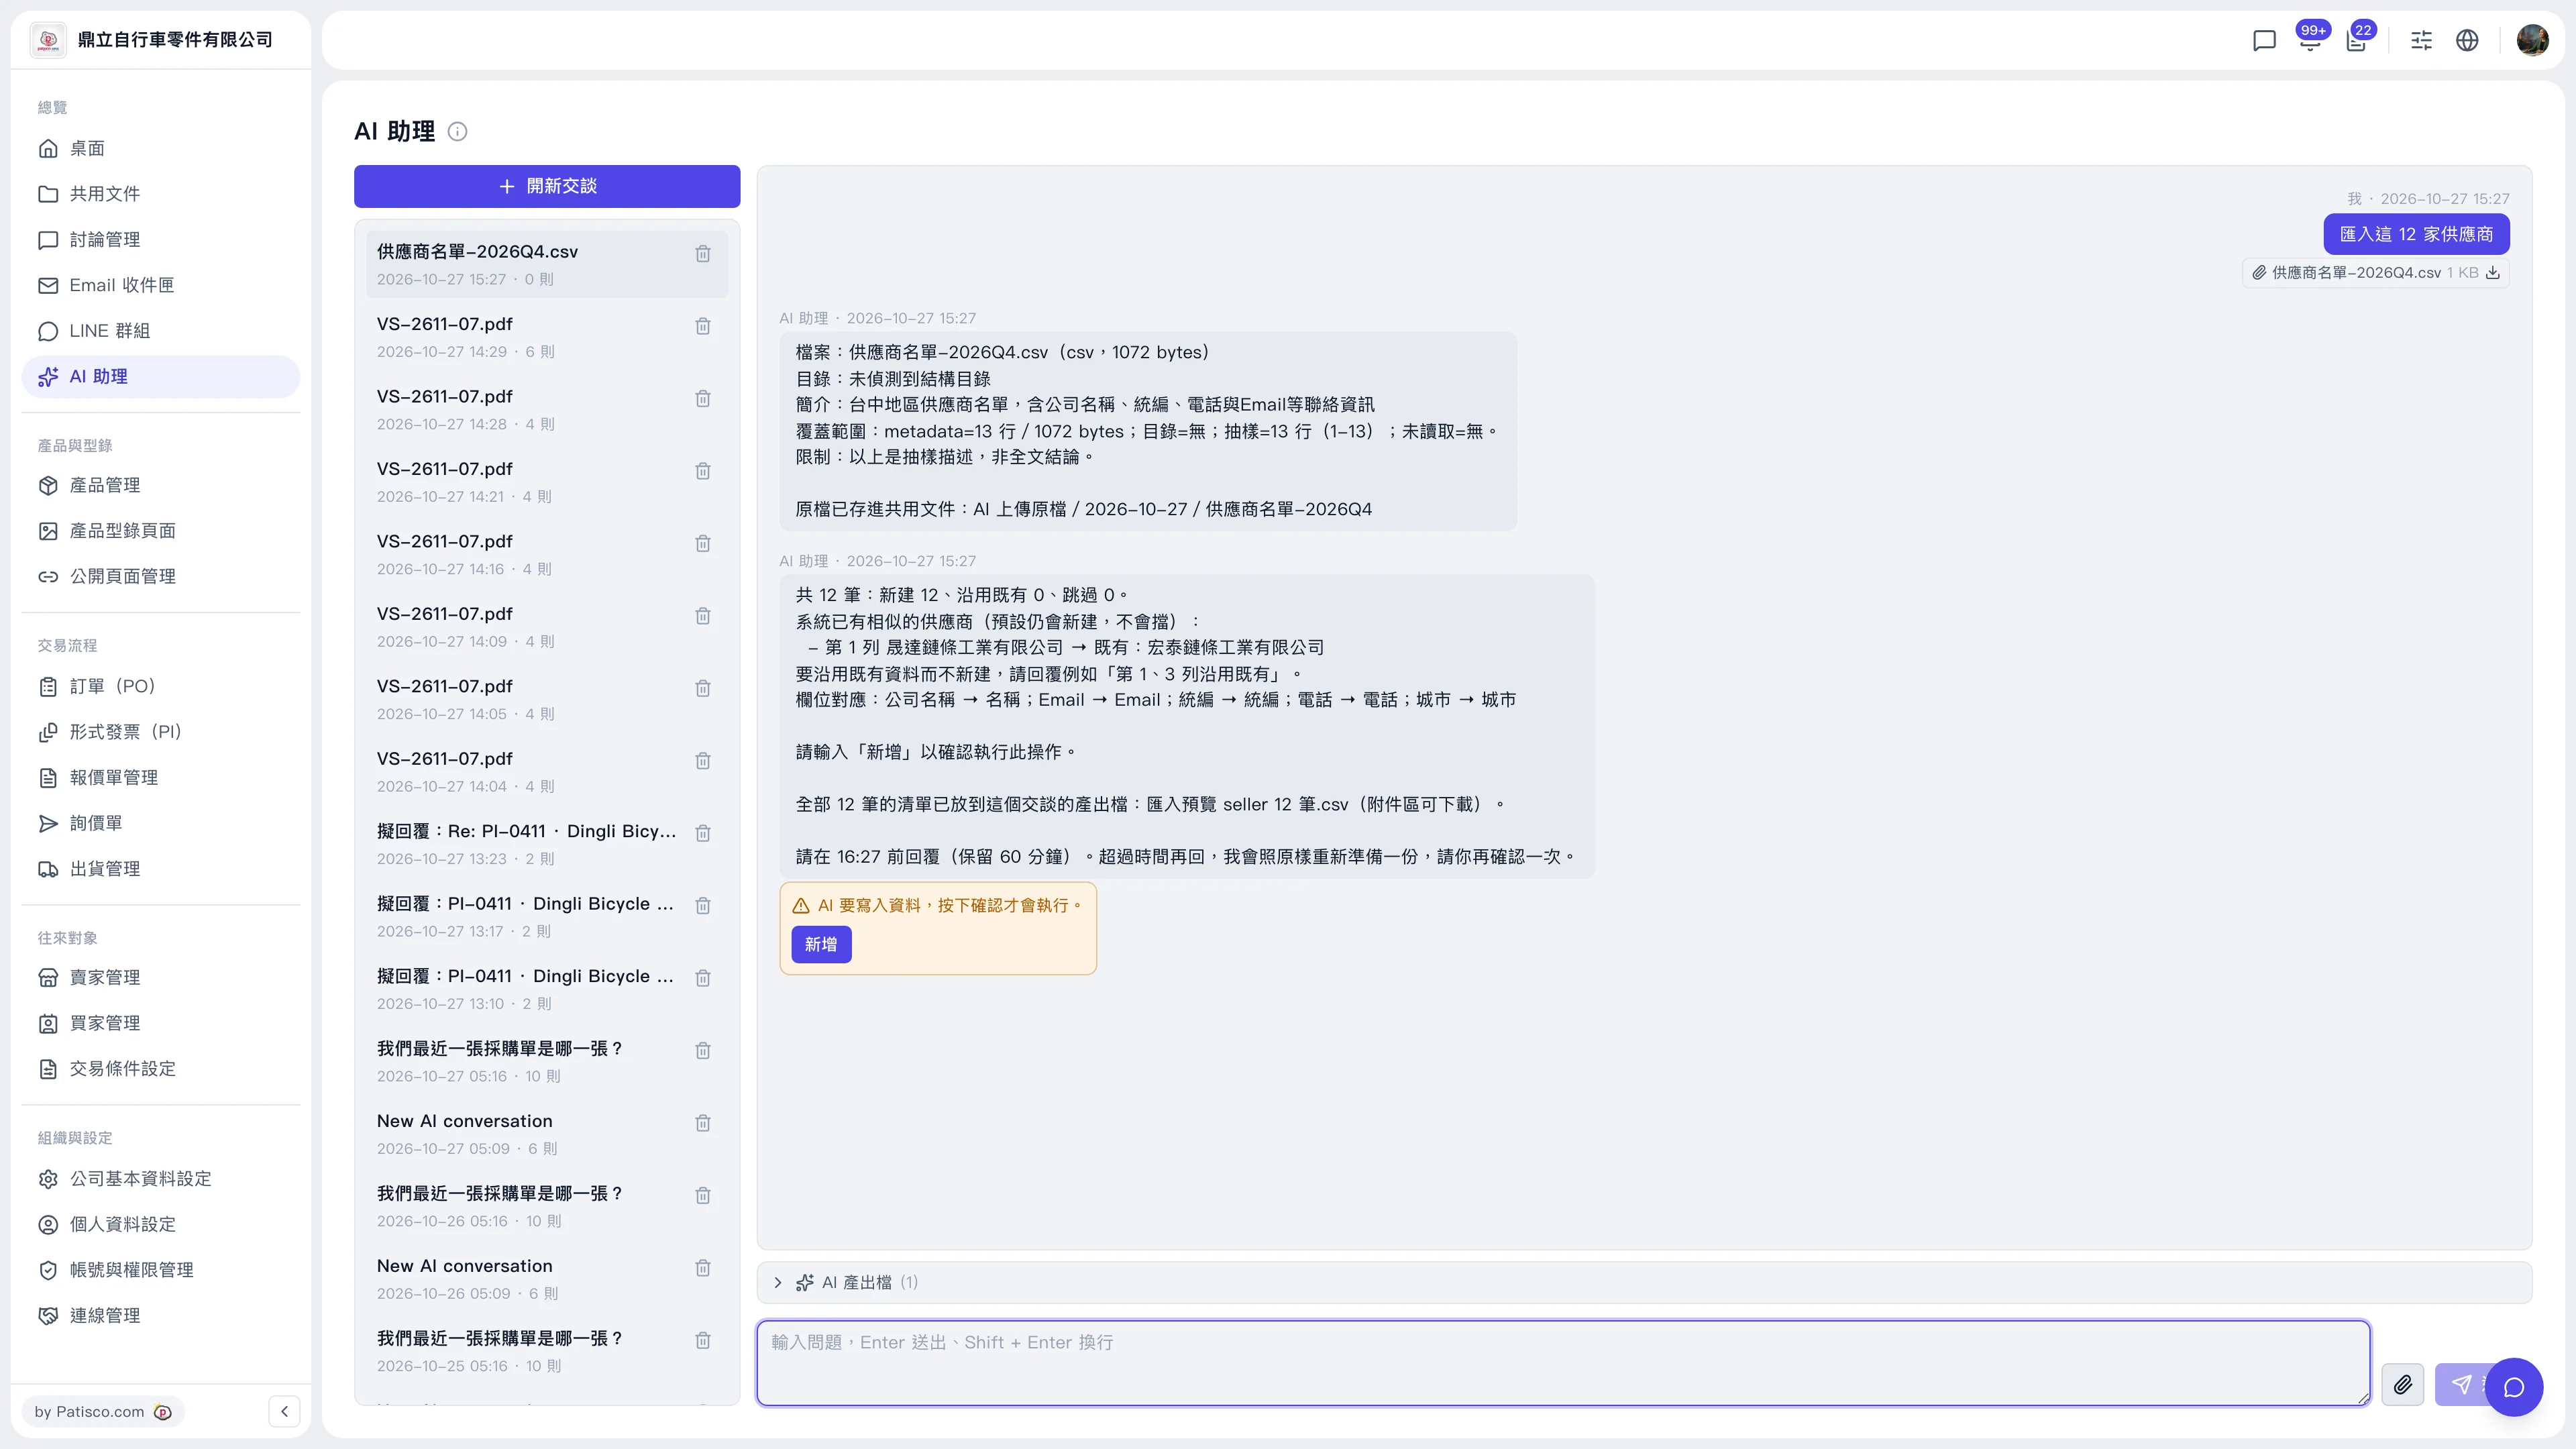Viewport: 2576px width, 1449px height.
Task: Open the display settings sliders icon
Action: [2421, 40]
